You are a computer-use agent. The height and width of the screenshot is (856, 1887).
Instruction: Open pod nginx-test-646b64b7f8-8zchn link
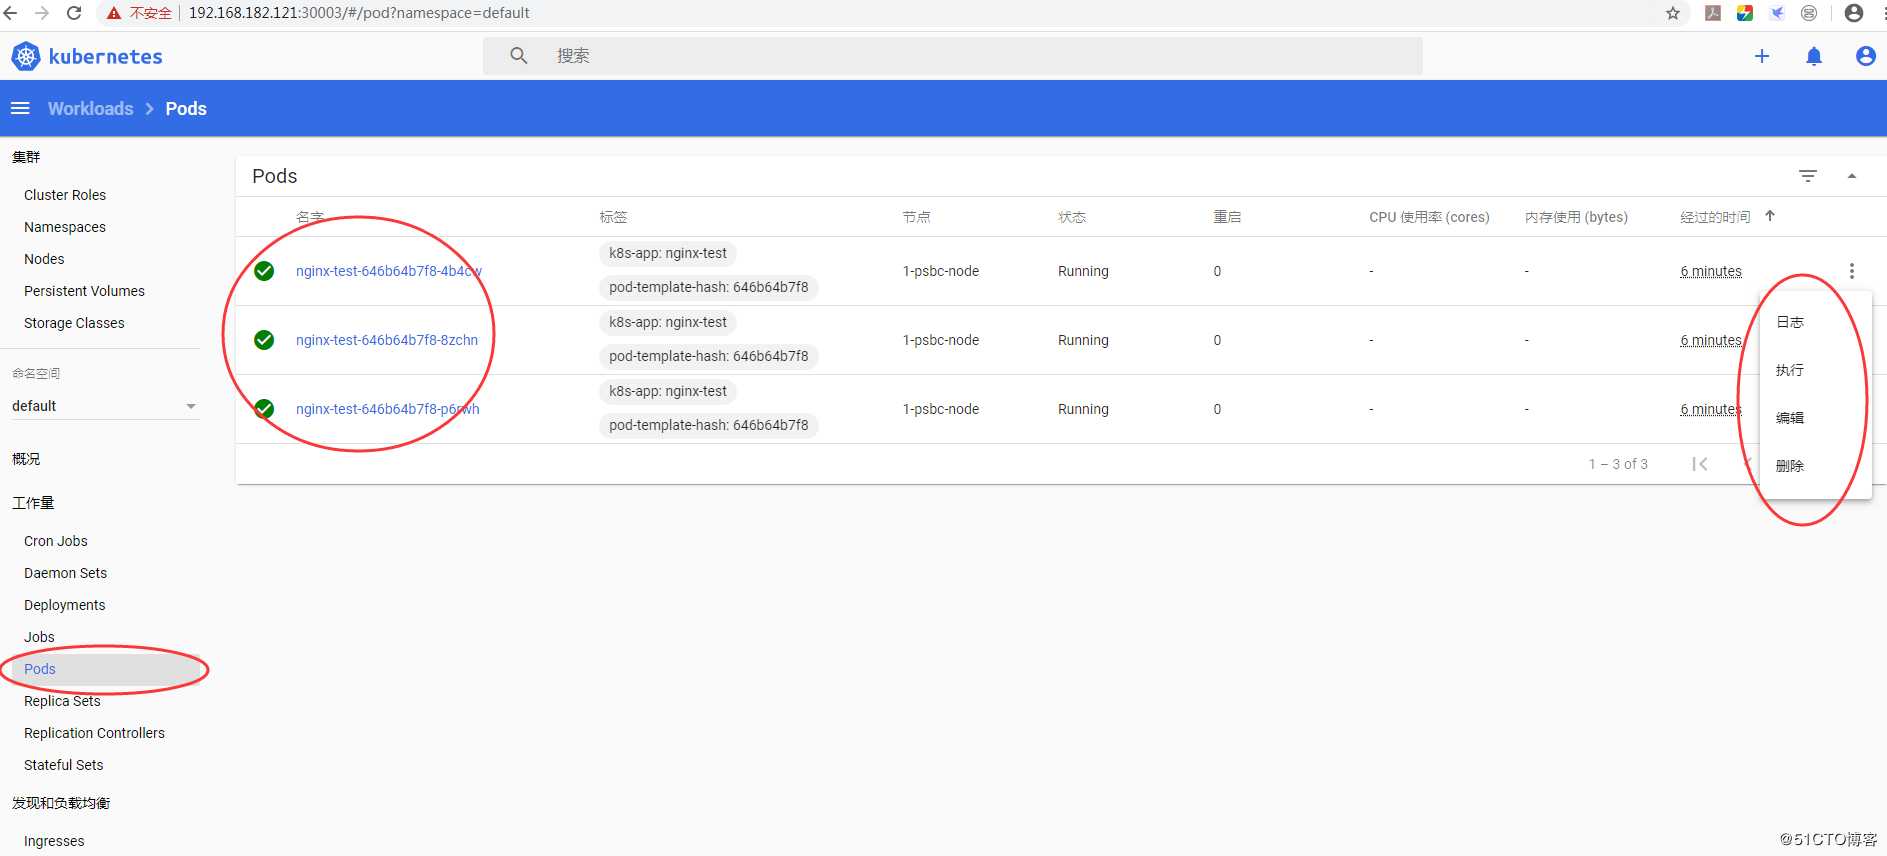[387, 340]
